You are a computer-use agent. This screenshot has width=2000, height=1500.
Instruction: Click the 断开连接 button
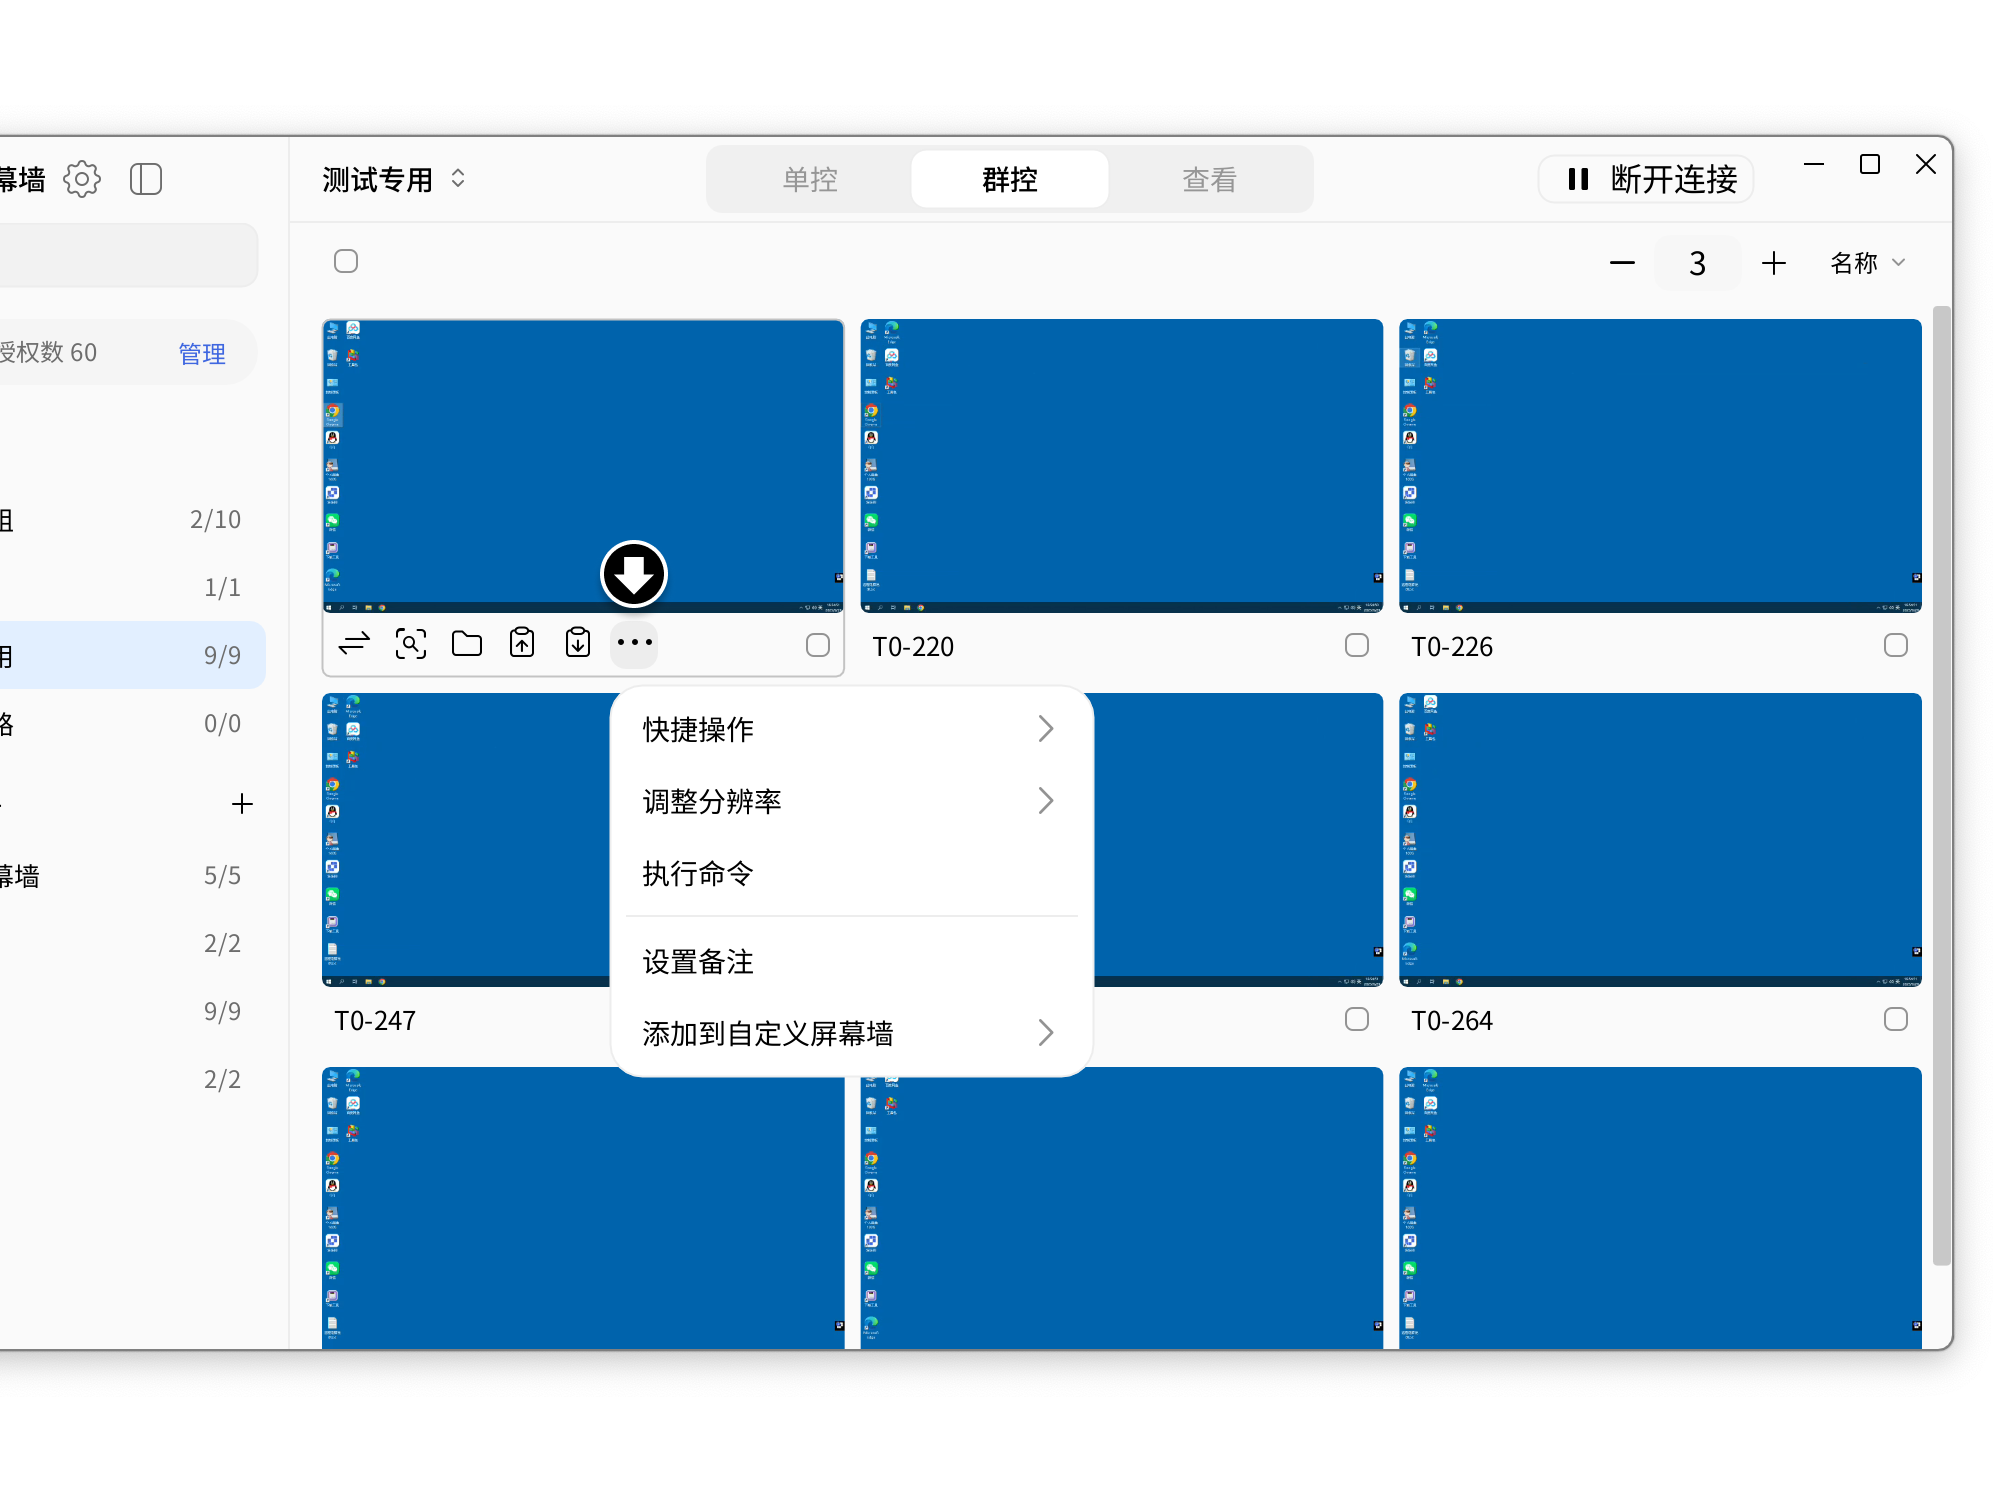tap(1644, 178)
